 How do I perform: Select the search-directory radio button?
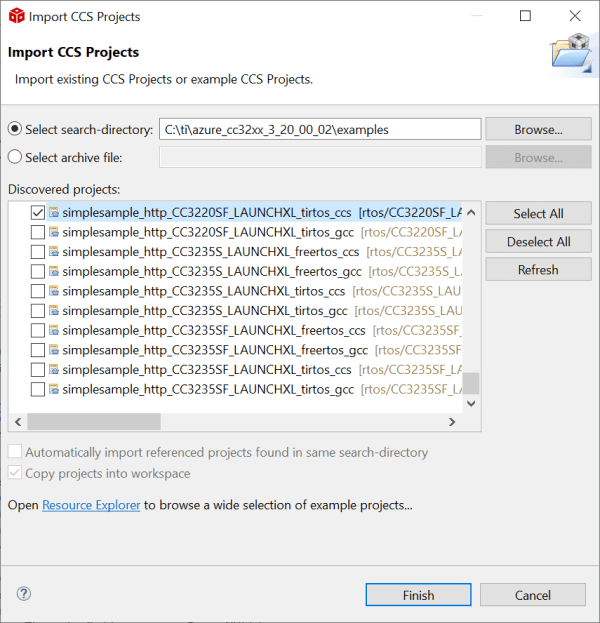tap(15, 129)
